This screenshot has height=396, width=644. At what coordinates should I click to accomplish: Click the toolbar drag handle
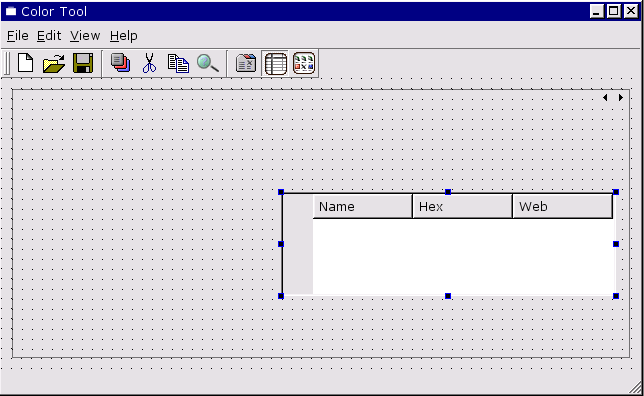point(7,64)
